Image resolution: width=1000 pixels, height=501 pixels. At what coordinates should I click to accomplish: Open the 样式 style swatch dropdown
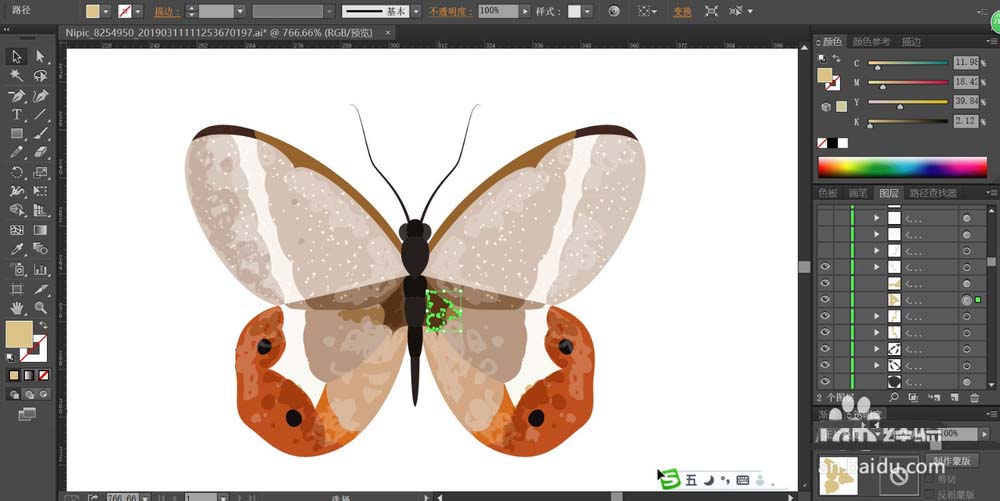pos(587,11)
